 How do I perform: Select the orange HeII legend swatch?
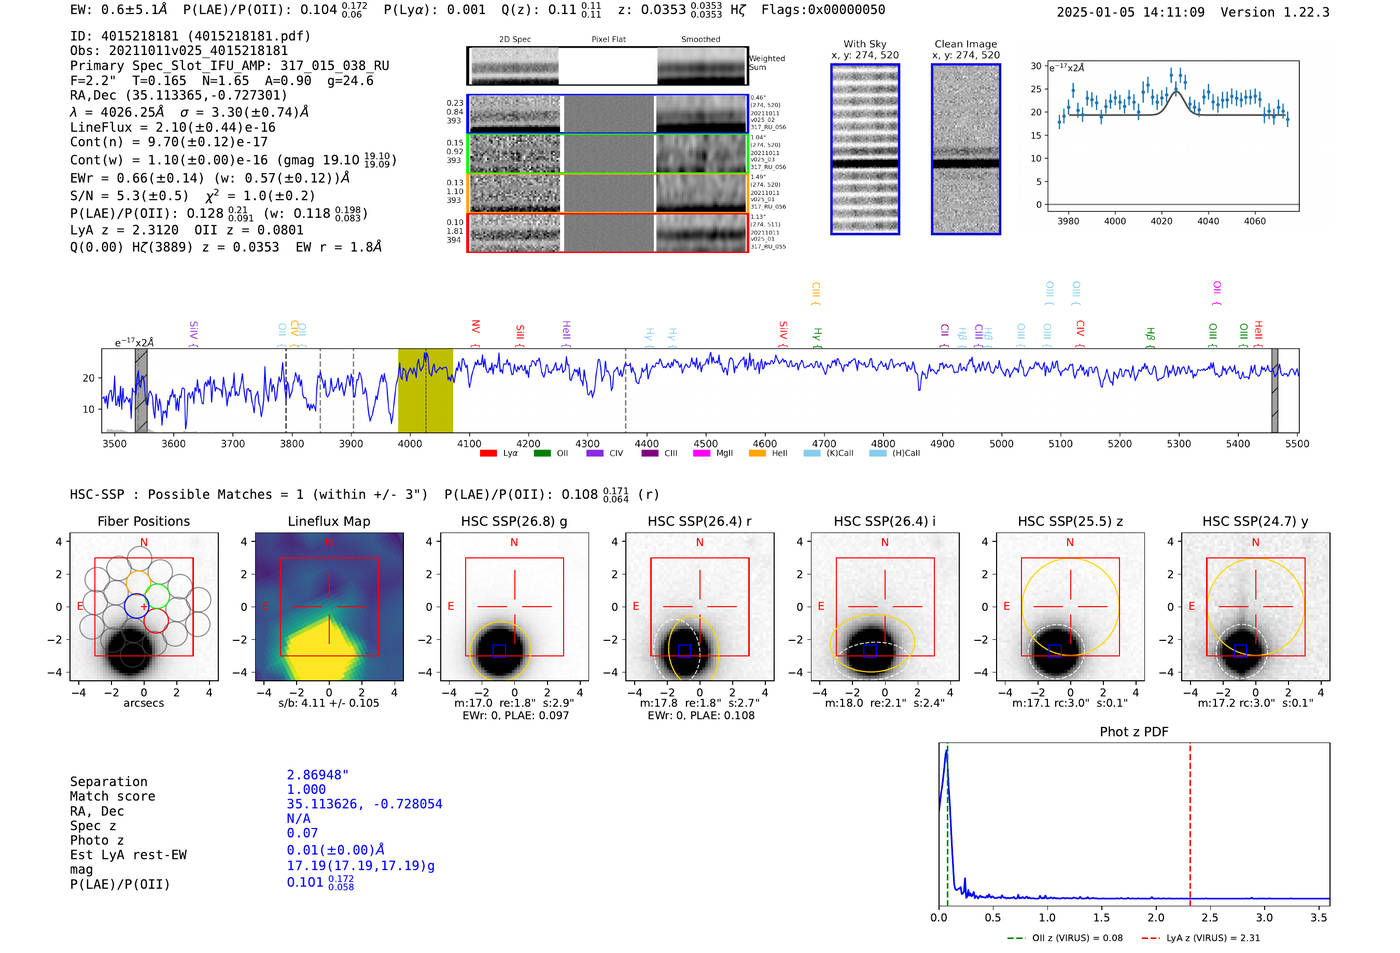coord(757,453)
